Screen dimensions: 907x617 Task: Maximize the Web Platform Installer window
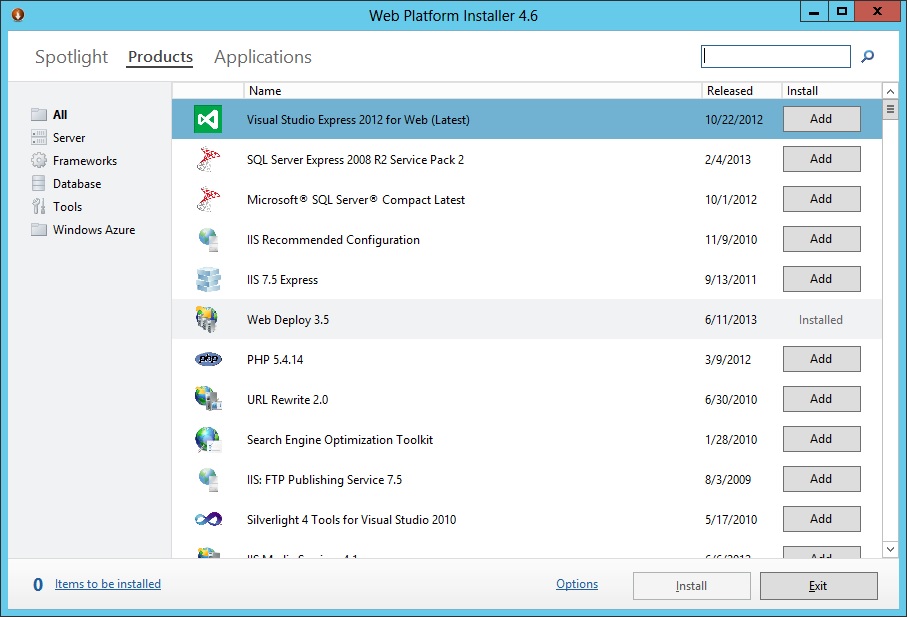842,12
